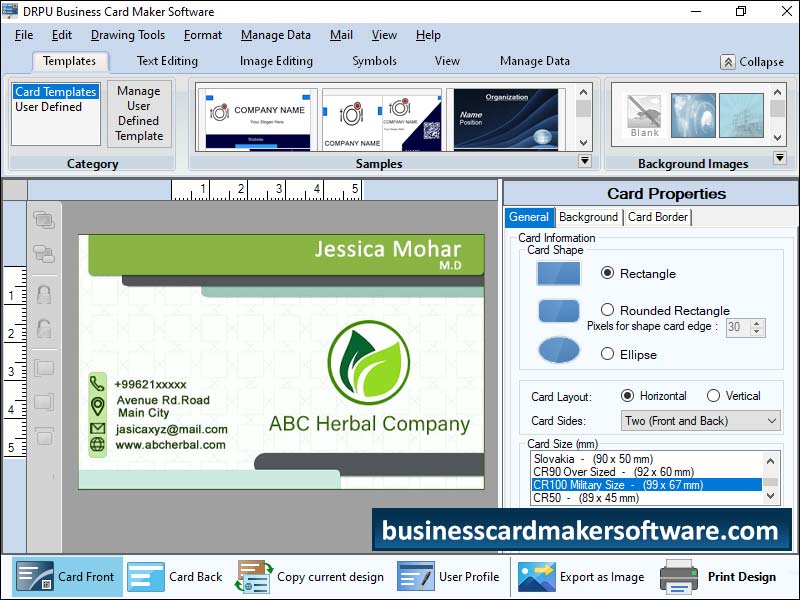Expand the Samples gallery dropdown arrow
Image resolution: width=800 pixels, height=600 pixels.
pos(585,160)
